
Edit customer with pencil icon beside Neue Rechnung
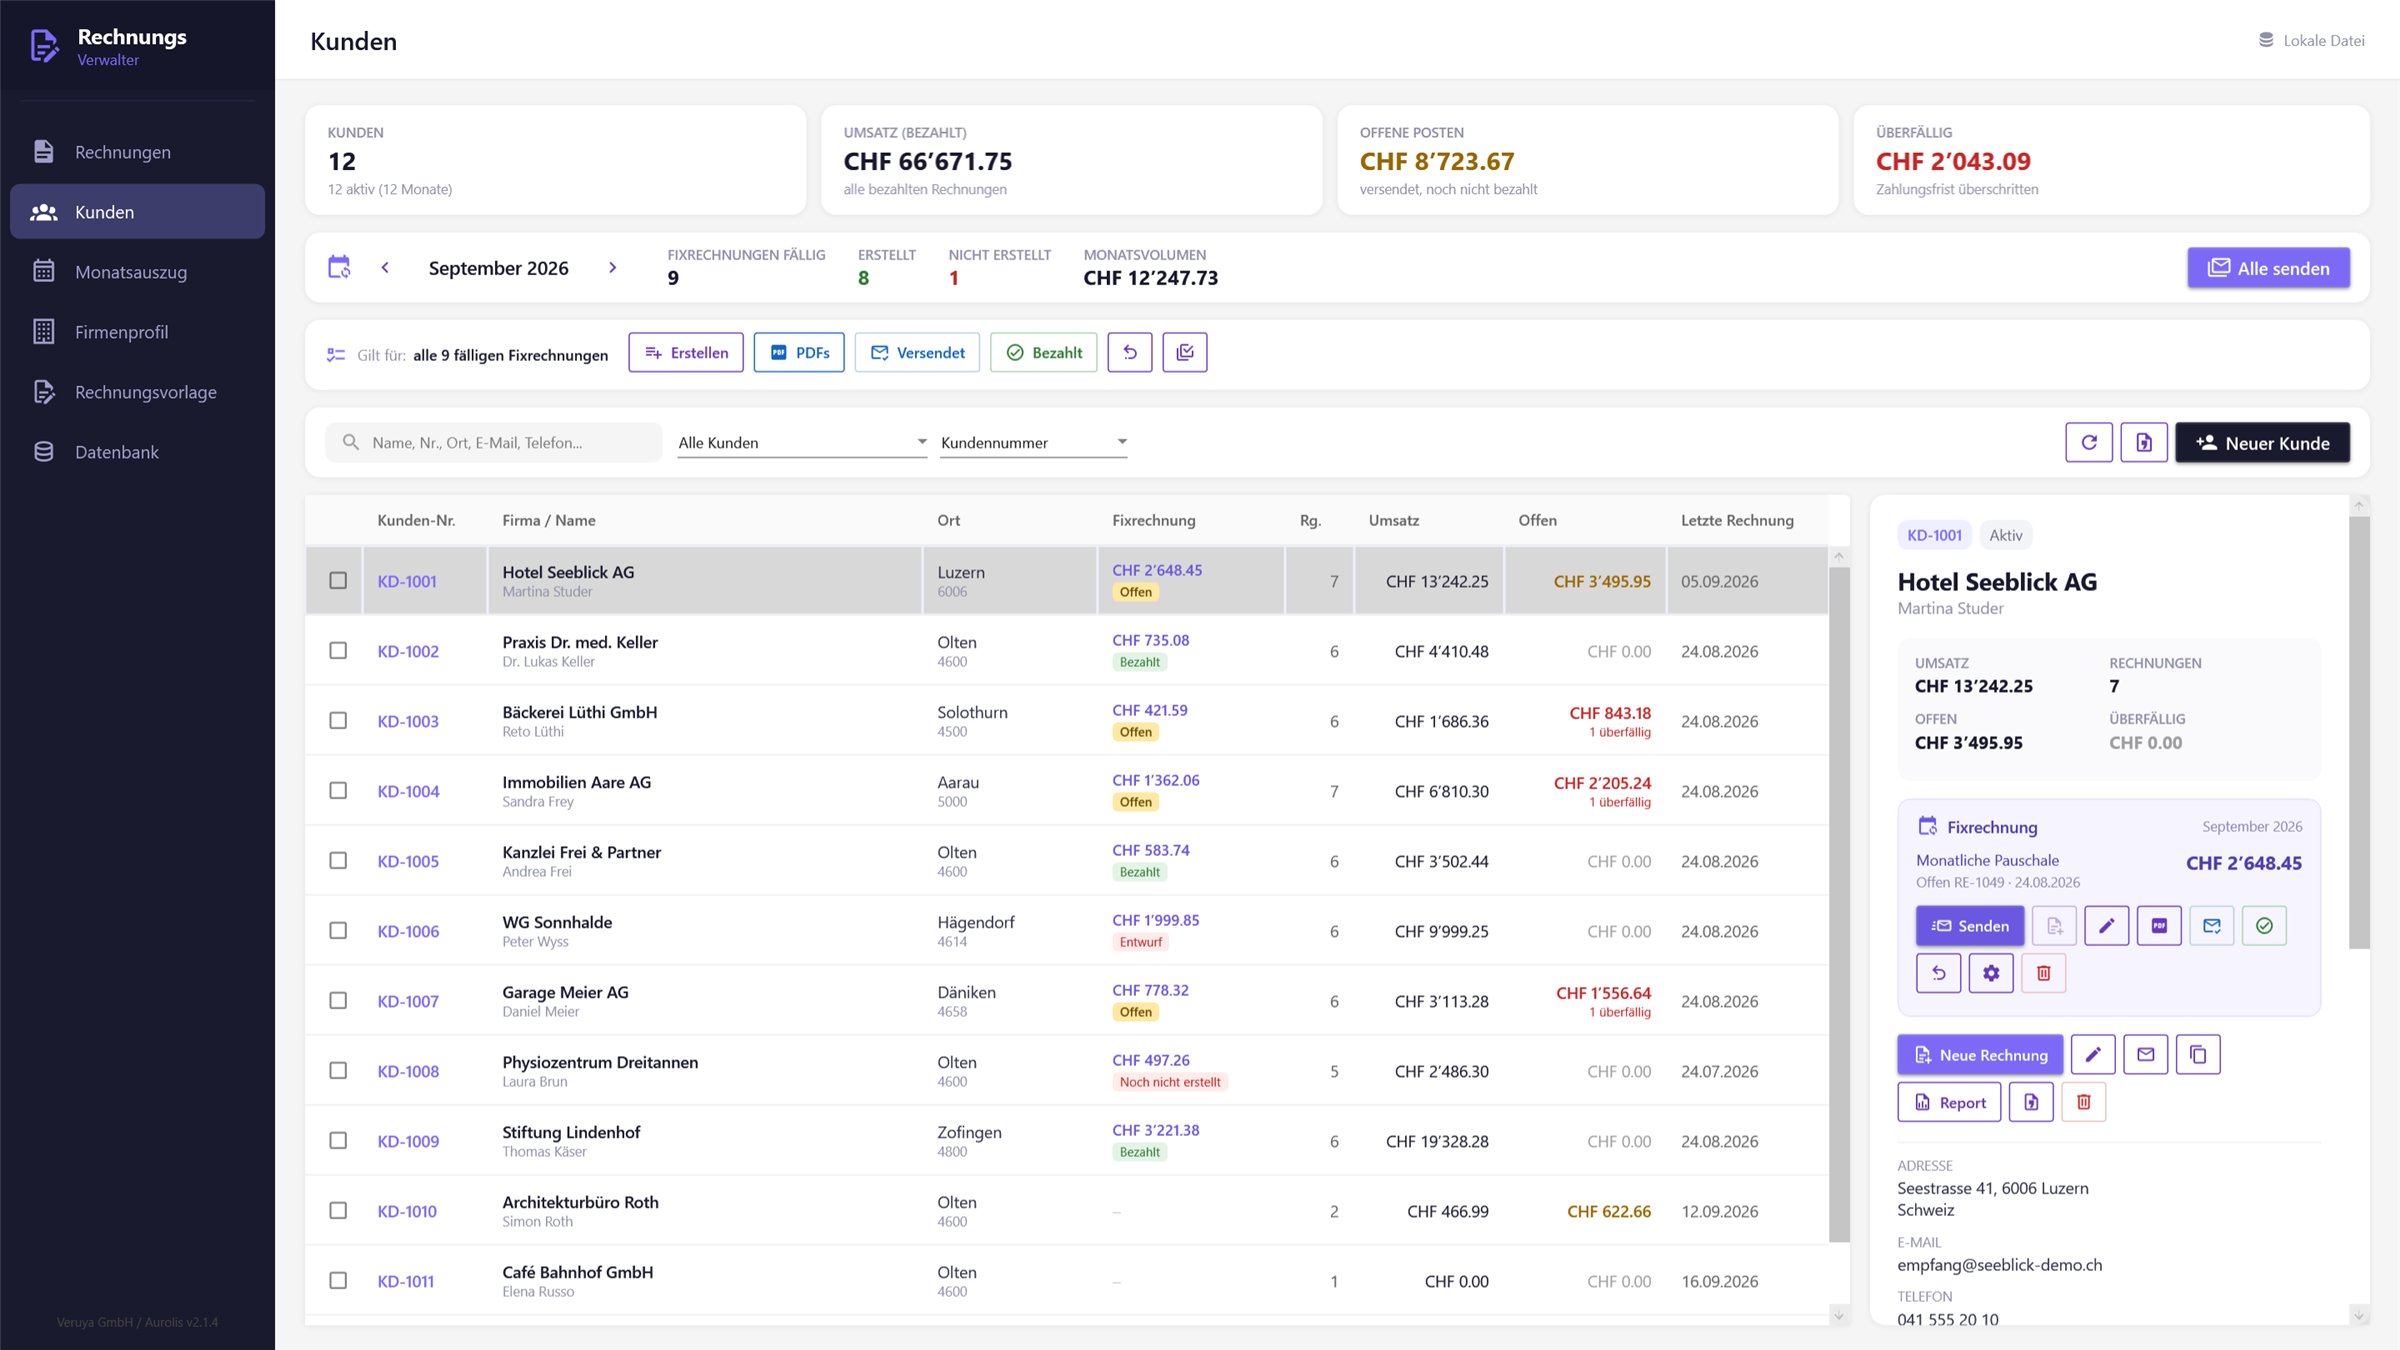coord(2093,1055)
